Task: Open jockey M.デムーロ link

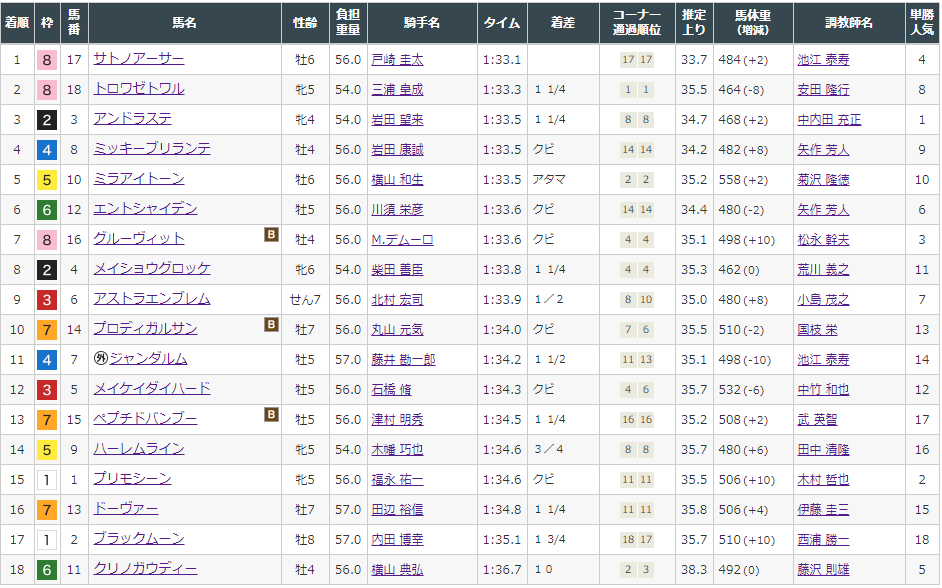Action: click(402, 240)
